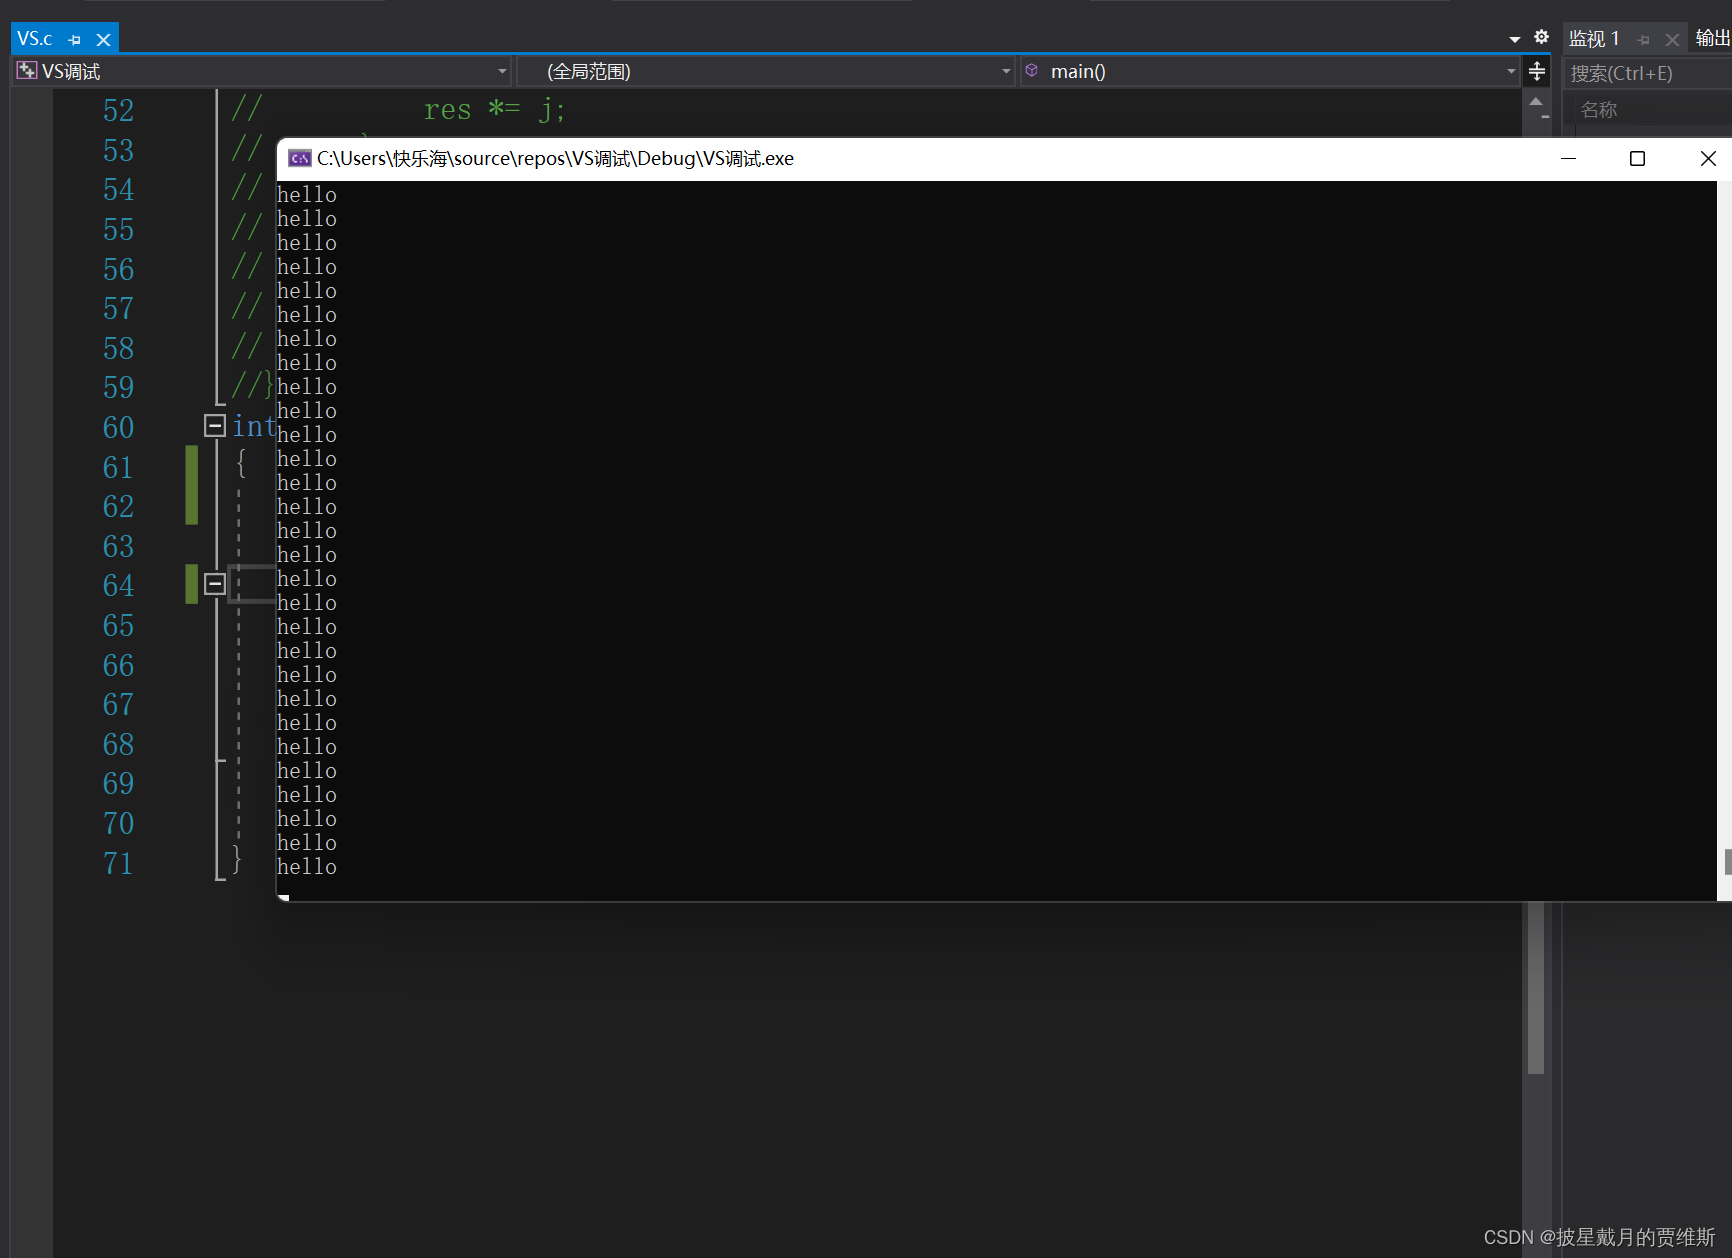Click the closing brace on line 71
The image size is (1732, 1258).
click(x=237, y=859)
